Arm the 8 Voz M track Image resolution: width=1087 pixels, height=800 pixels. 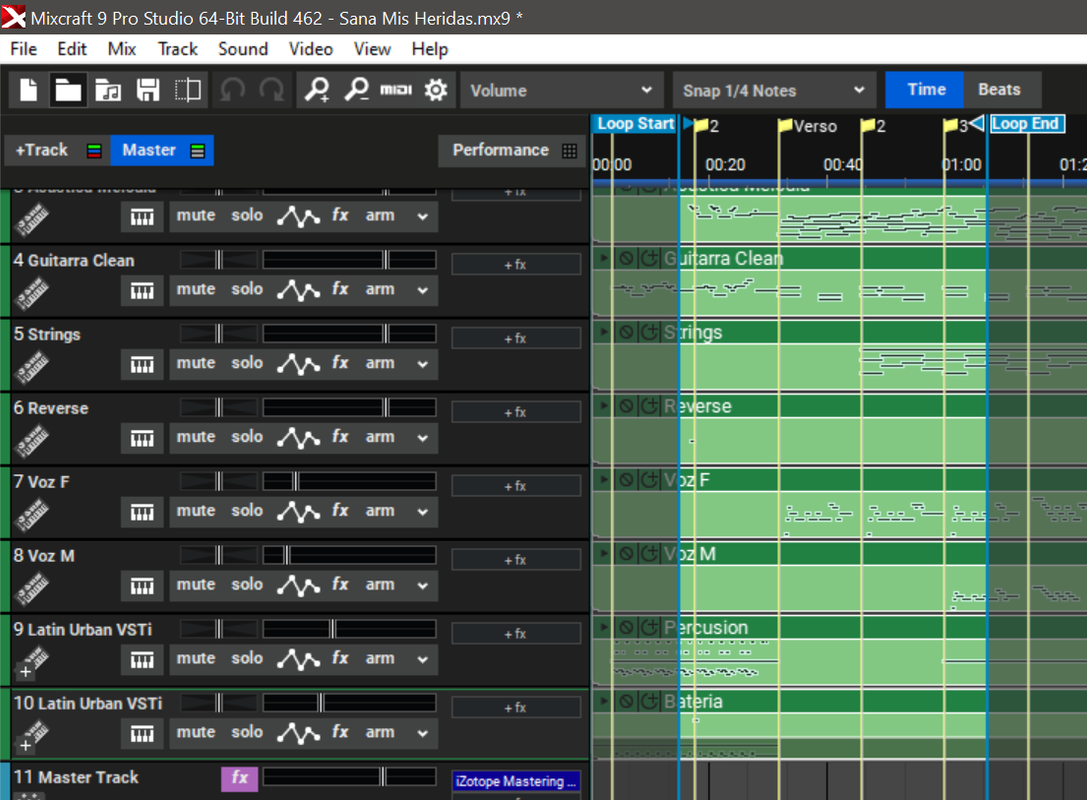(x=380, y=584)
